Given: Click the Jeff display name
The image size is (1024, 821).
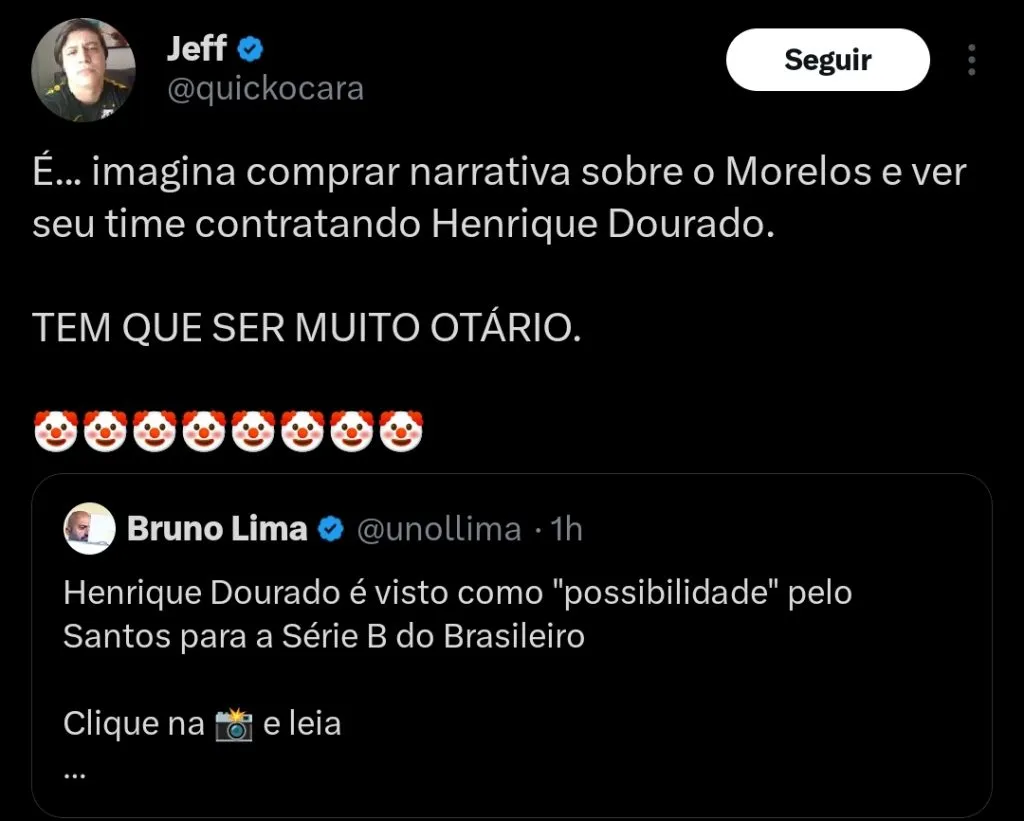Looking at the screenshot, I should 197,48.
